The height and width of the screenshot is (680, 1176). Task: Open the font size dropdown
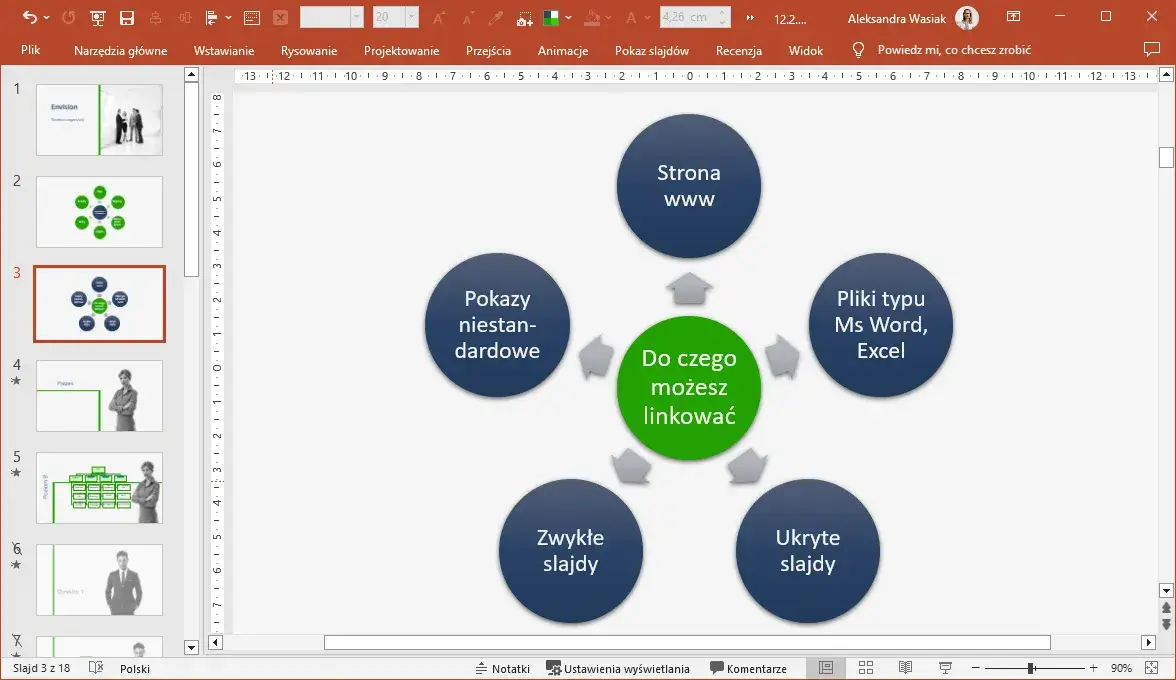(409, 17)
